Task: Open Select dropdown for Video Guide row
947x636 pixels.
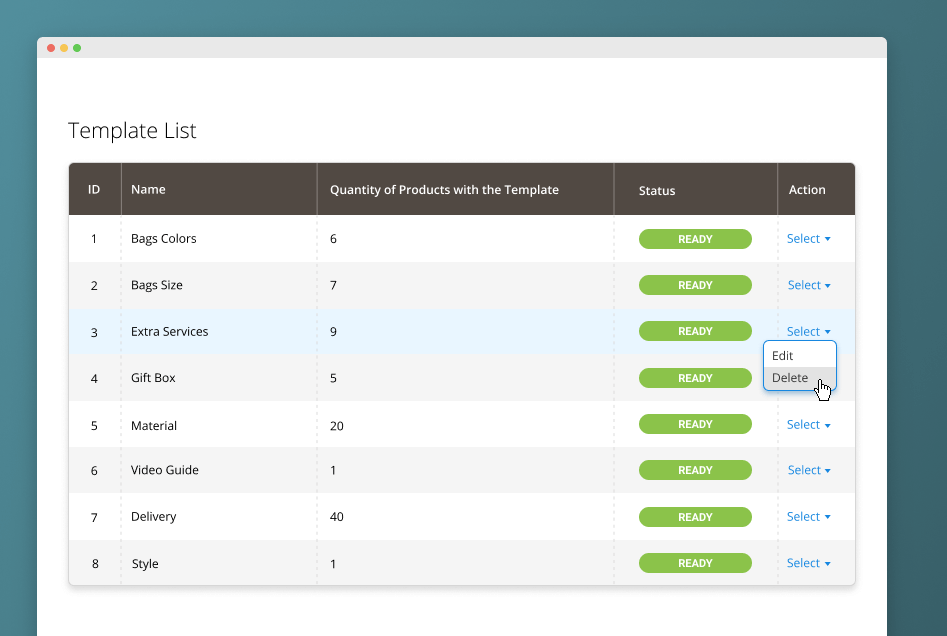Action: [808, 471]
